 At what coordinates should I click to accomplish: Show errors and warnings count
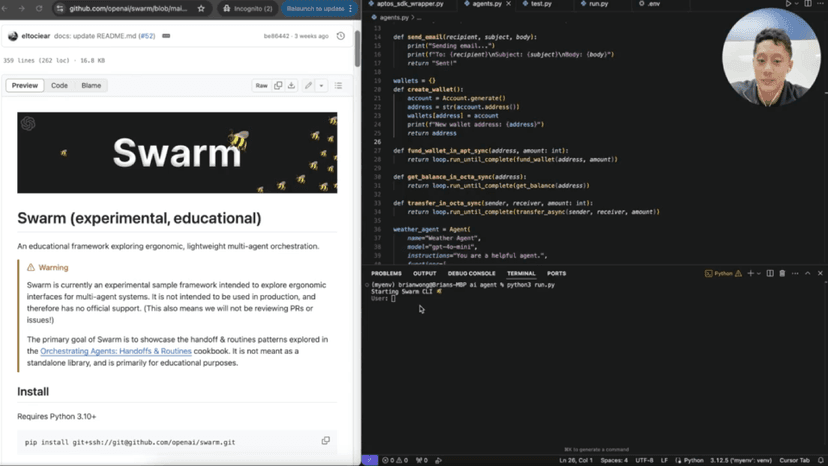pos(394,461)
